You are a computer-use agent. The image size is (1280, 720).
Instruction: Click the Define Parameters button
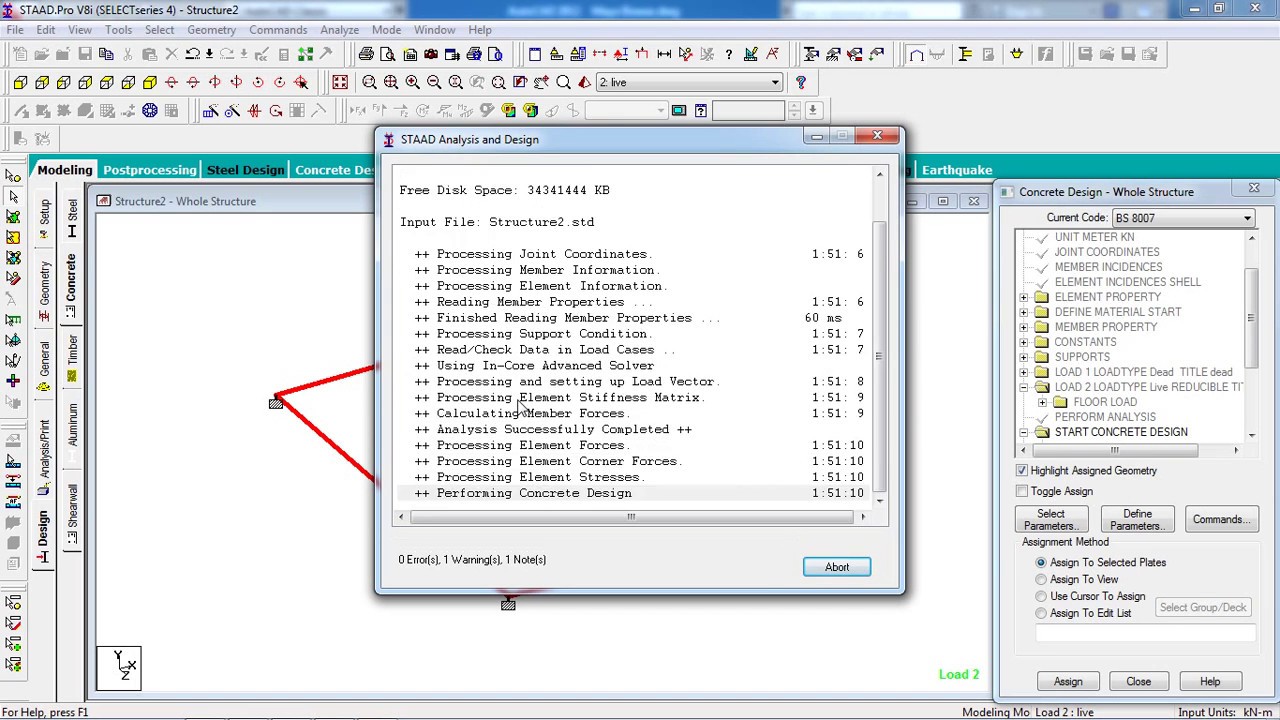pyautogui.click(x=1137, y=520)
